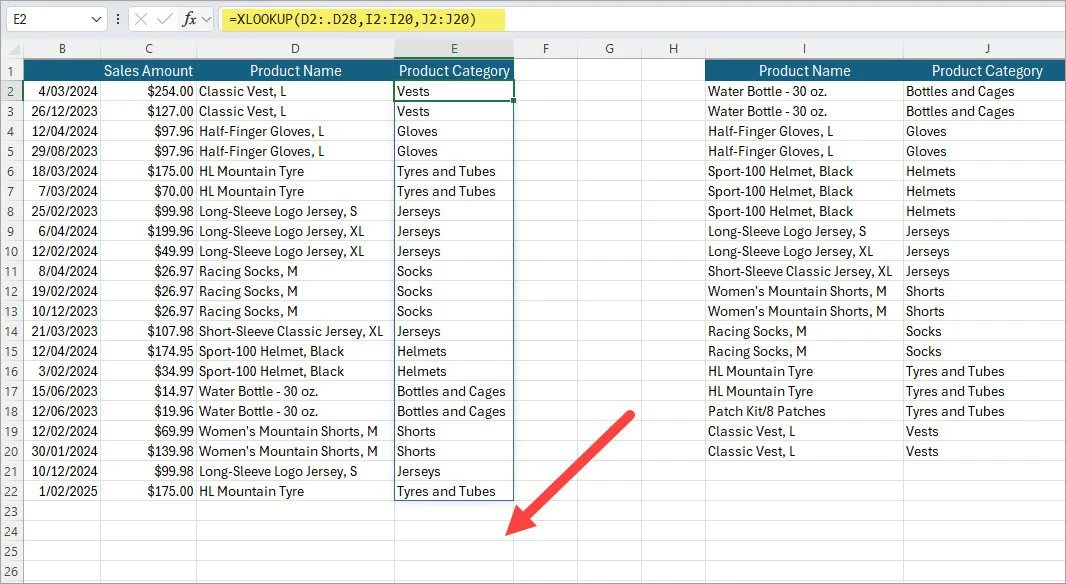Select column E header
Viewport: 1066px width, 584px height.
pyautogui.click(x=454, y=48)
